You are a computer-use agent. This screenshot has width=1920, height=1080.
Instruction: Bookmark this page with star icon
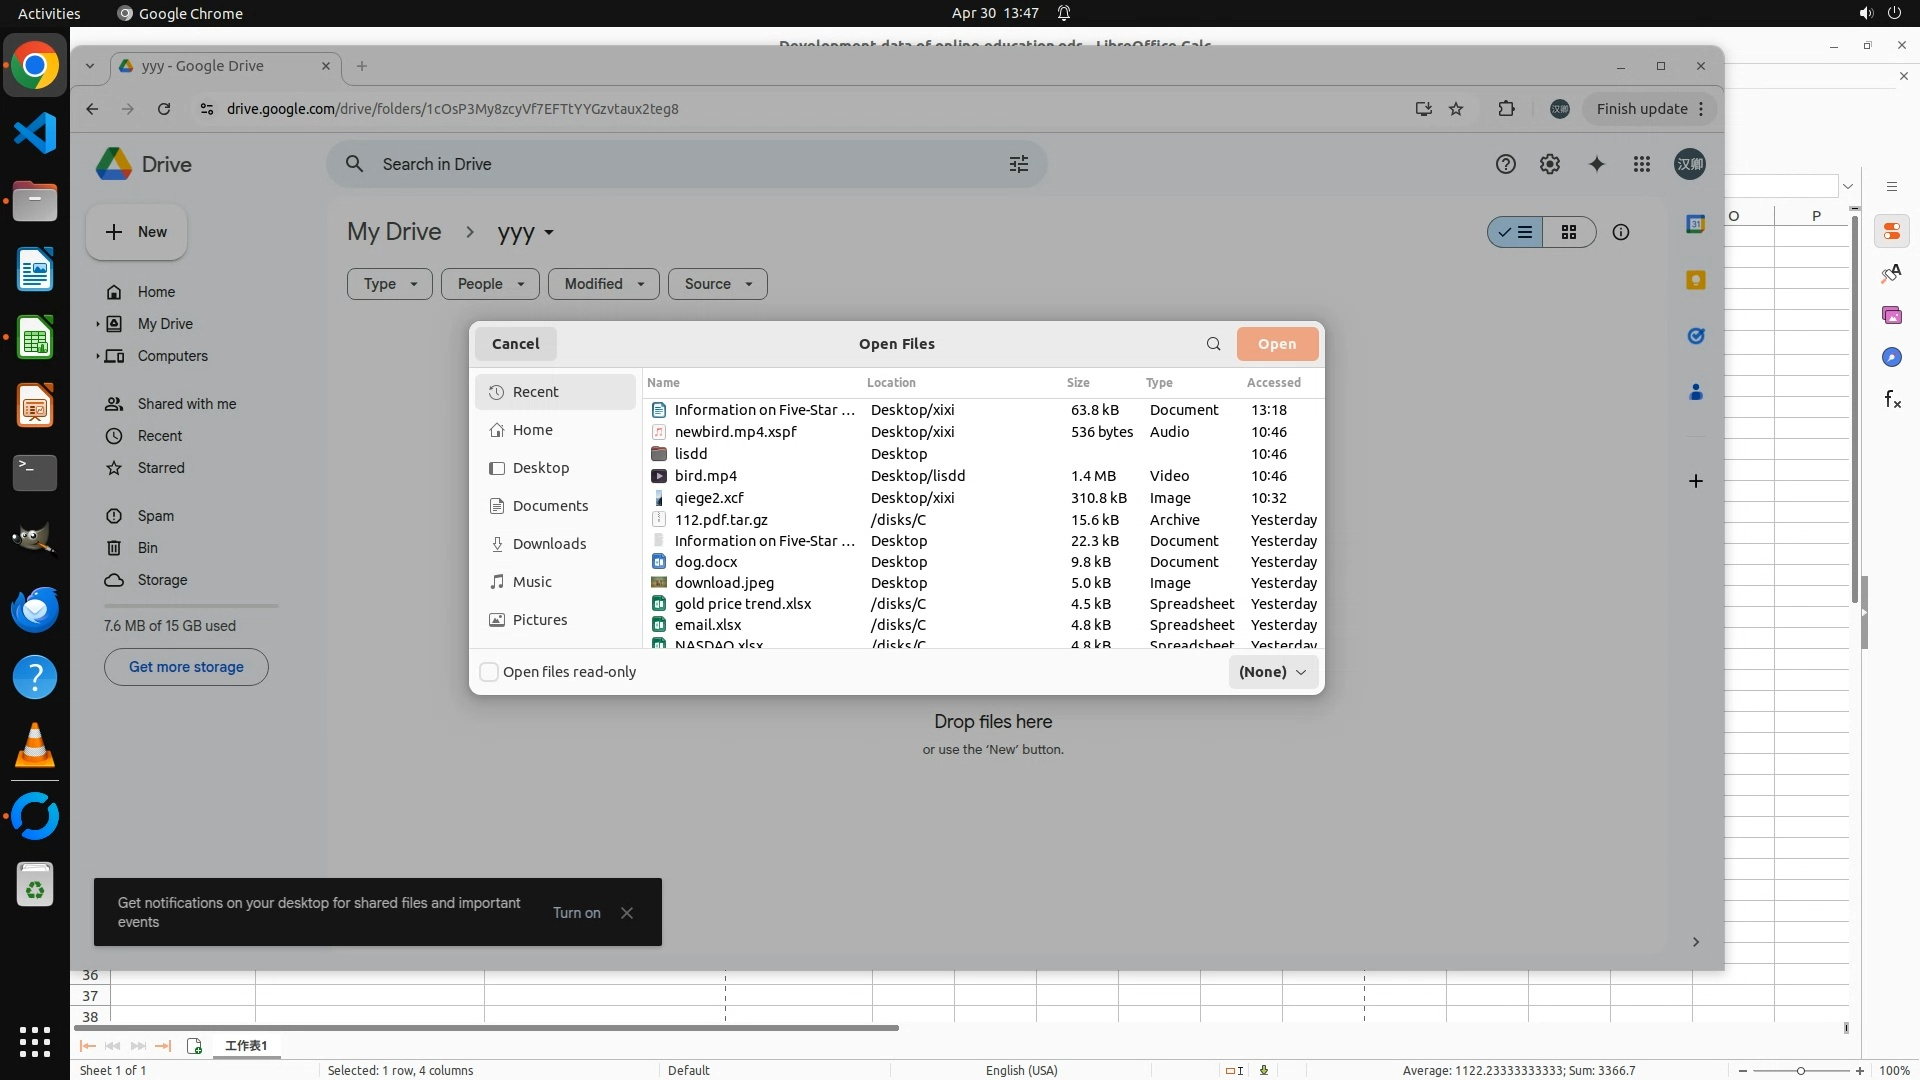pyautogui.click(x=1456, y=109)
